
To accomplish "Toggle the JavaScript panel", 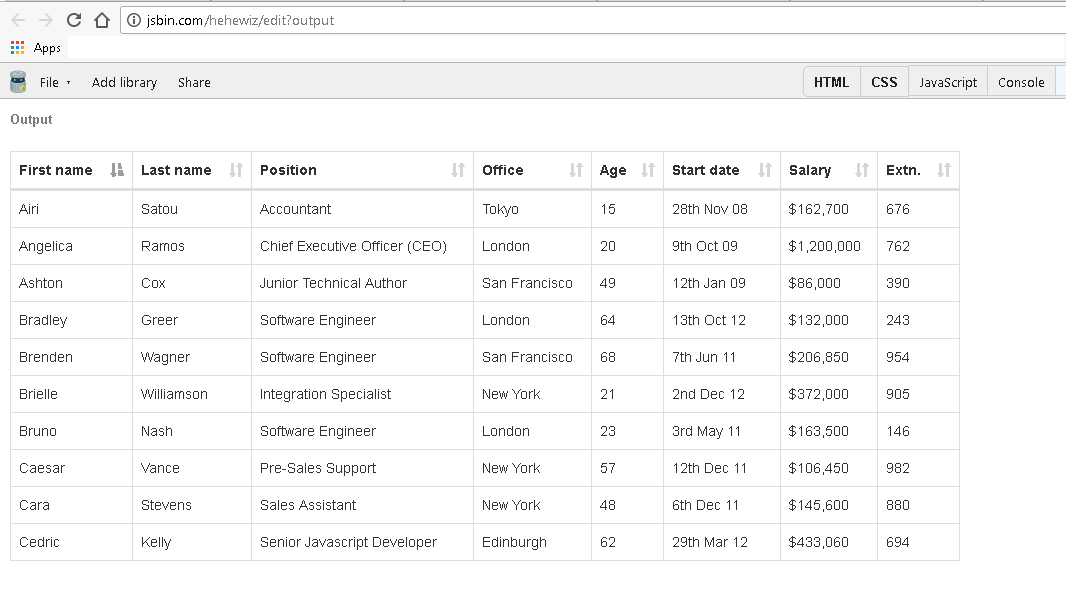I will pyautogui.click(x=948, y=82).
